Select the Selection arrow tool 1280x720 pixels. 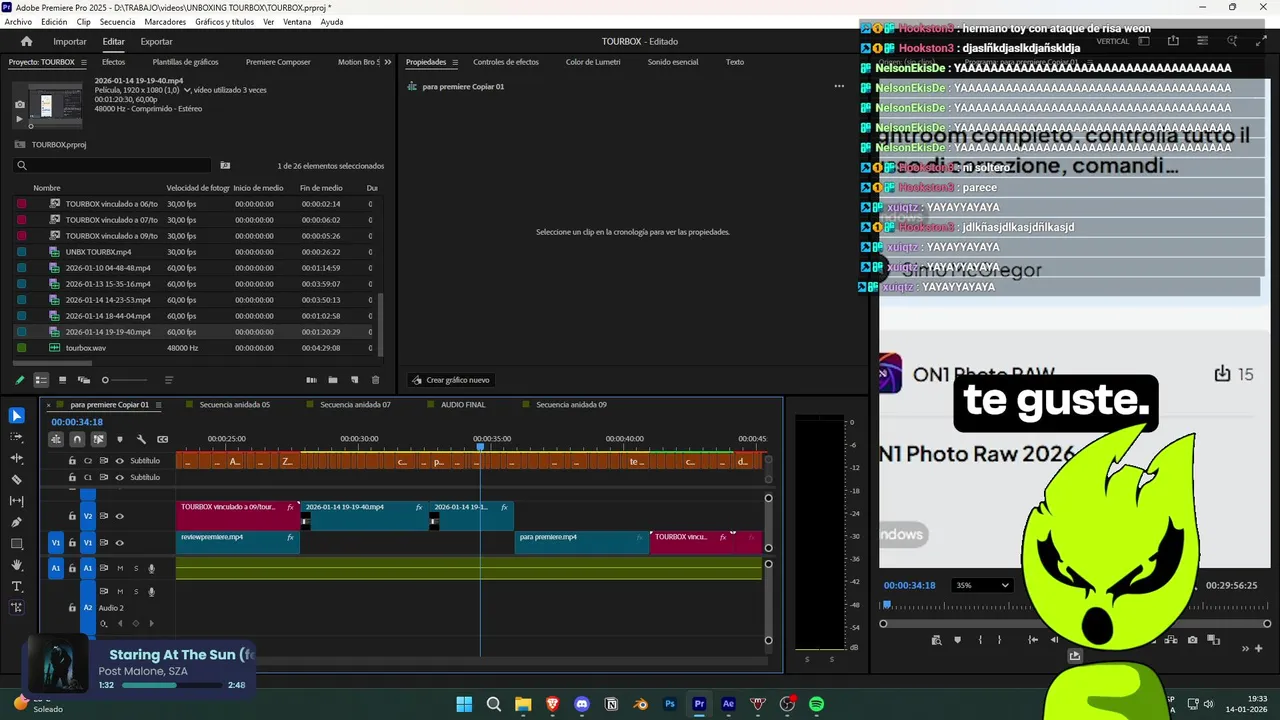click(17, 416)
